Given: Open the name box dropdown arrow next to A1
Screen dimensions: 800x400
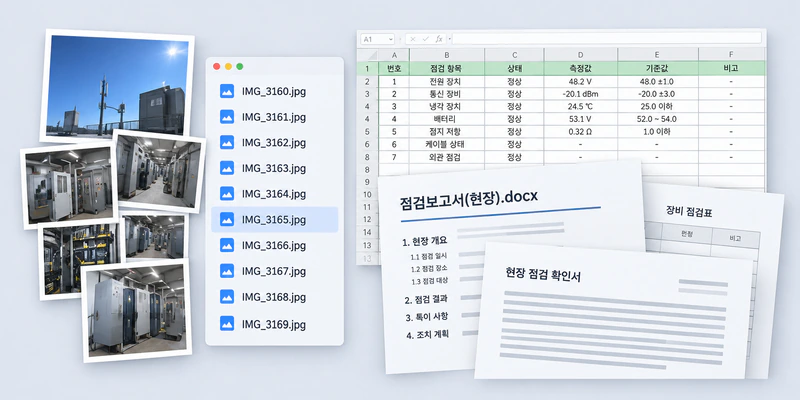Looking at the screenshot, I should click(391, 39).
